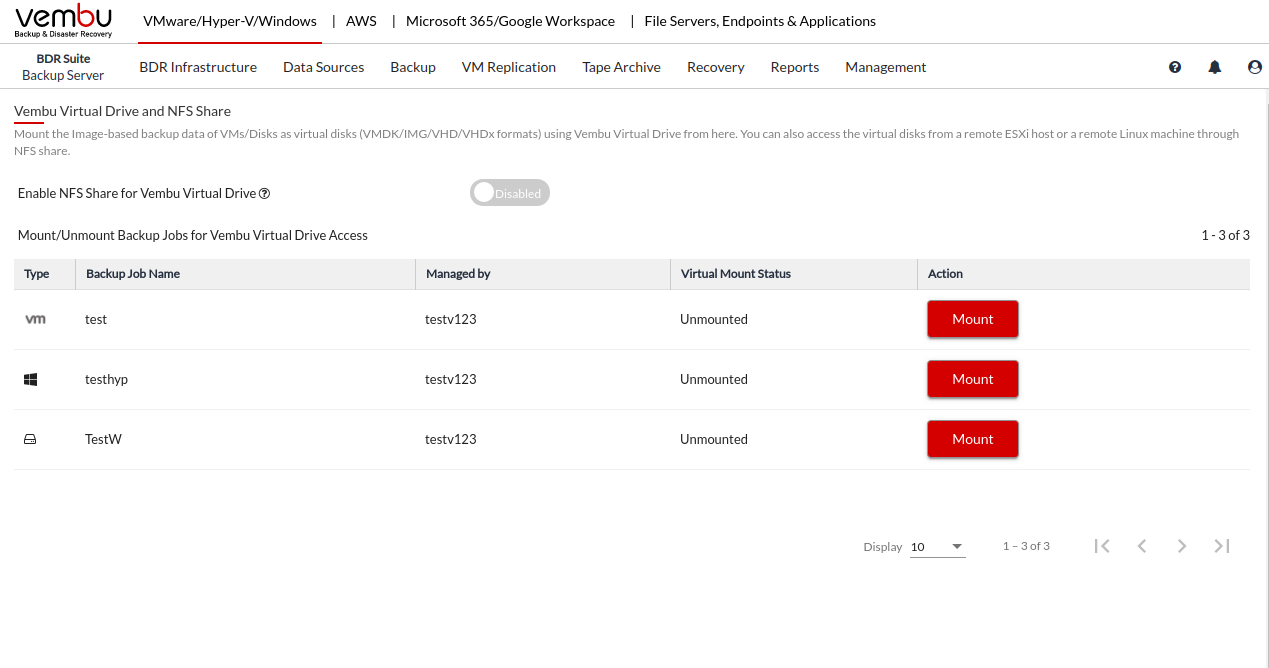
Task: Open the BDR Infrastructure menu
Action: (x=198, y=67)
